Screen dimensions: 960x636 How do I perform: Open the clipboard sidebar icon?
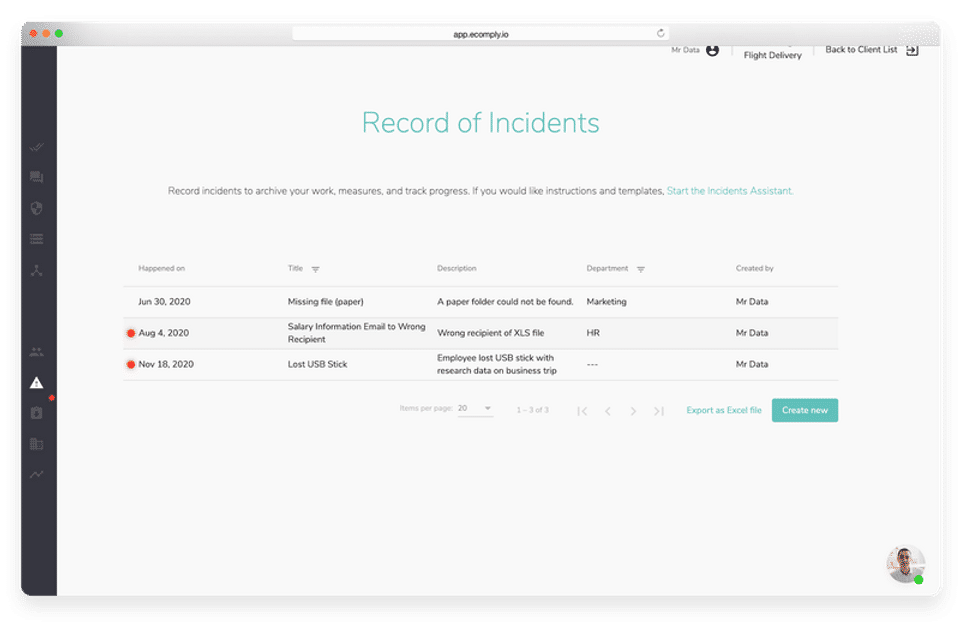(x=37, y=413)
